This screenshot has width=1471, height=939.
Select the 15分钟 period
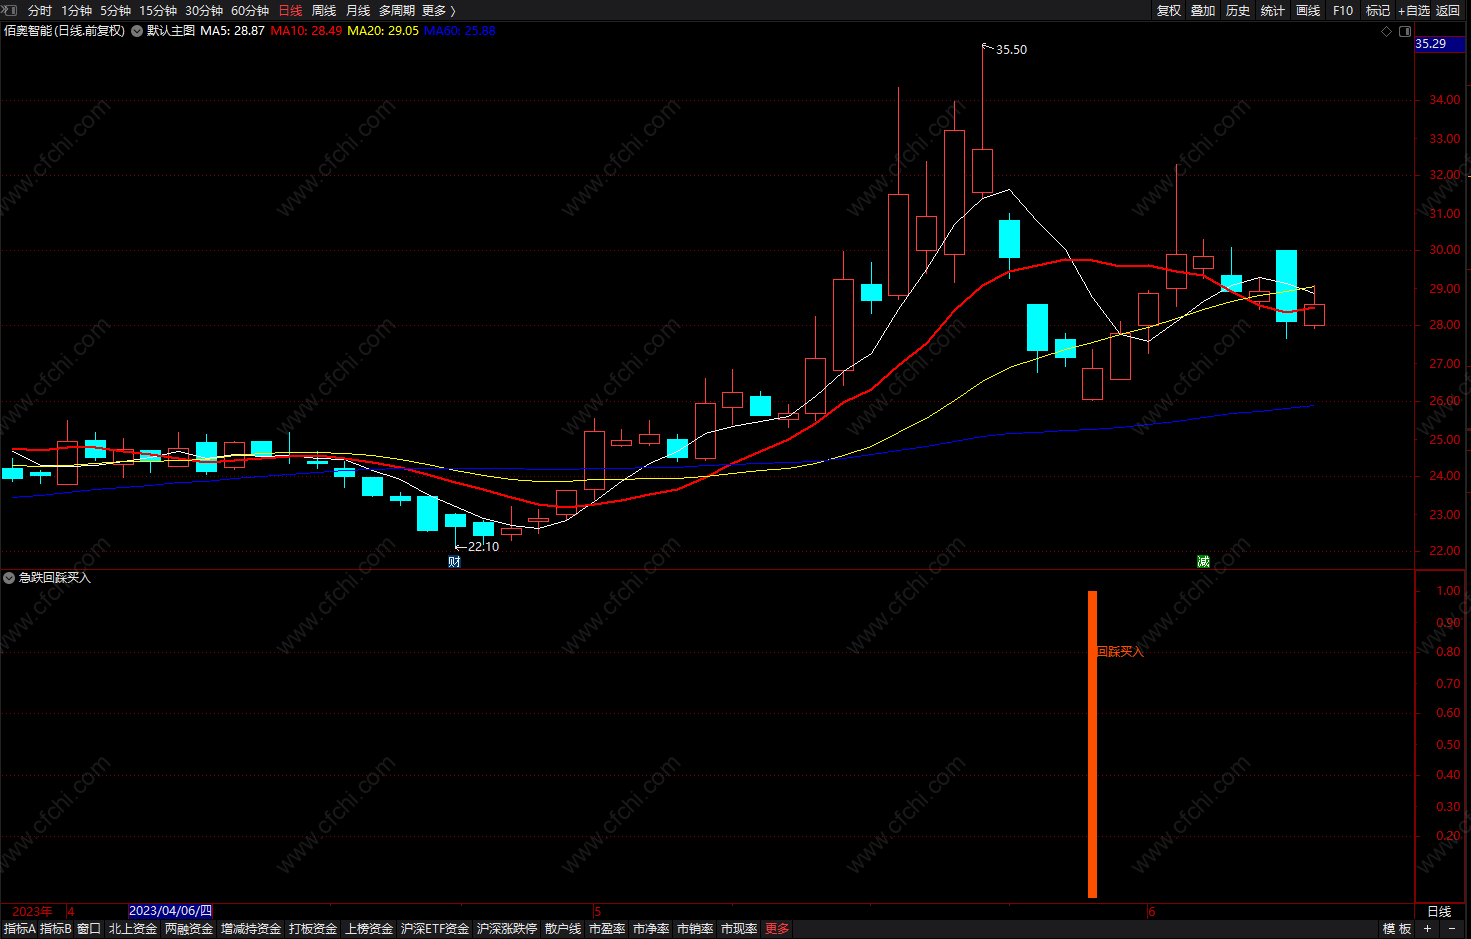coord(157,11)
